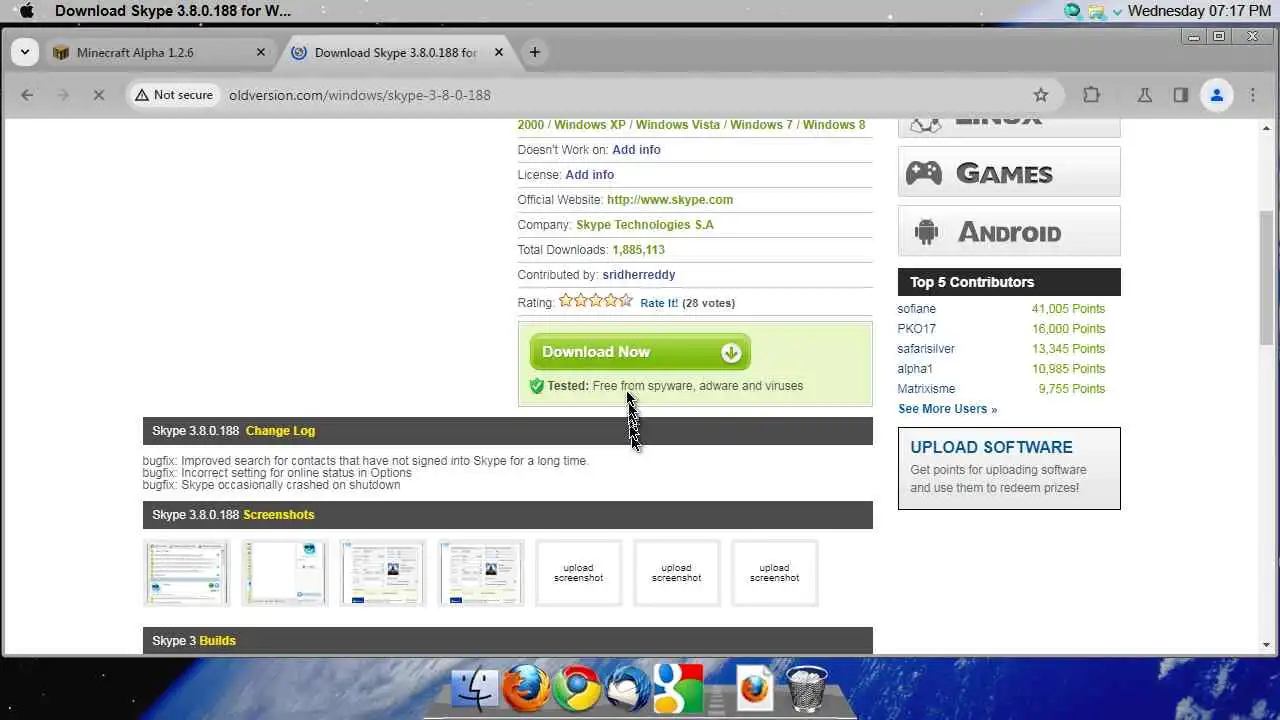Screen dimensions: 1280x720
Task: Click the See More Users link
Action: 947,409
